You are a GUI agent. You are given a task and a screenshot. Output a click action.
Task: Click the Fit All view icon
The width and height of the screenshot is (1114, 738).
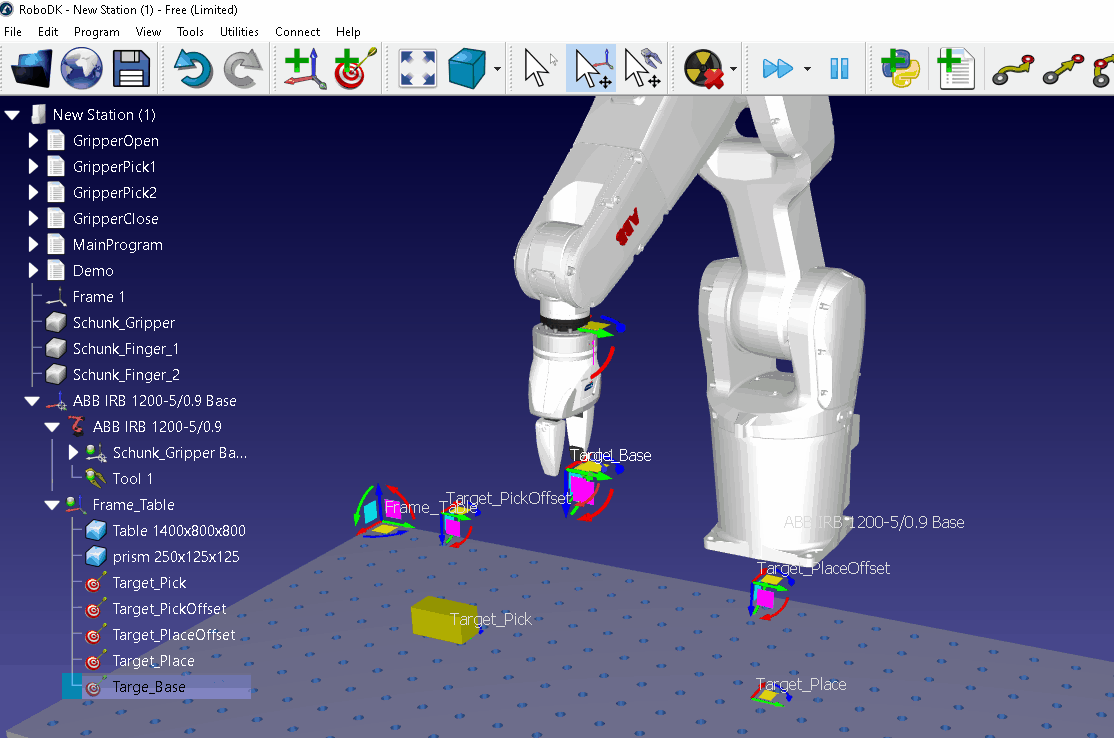418,68
